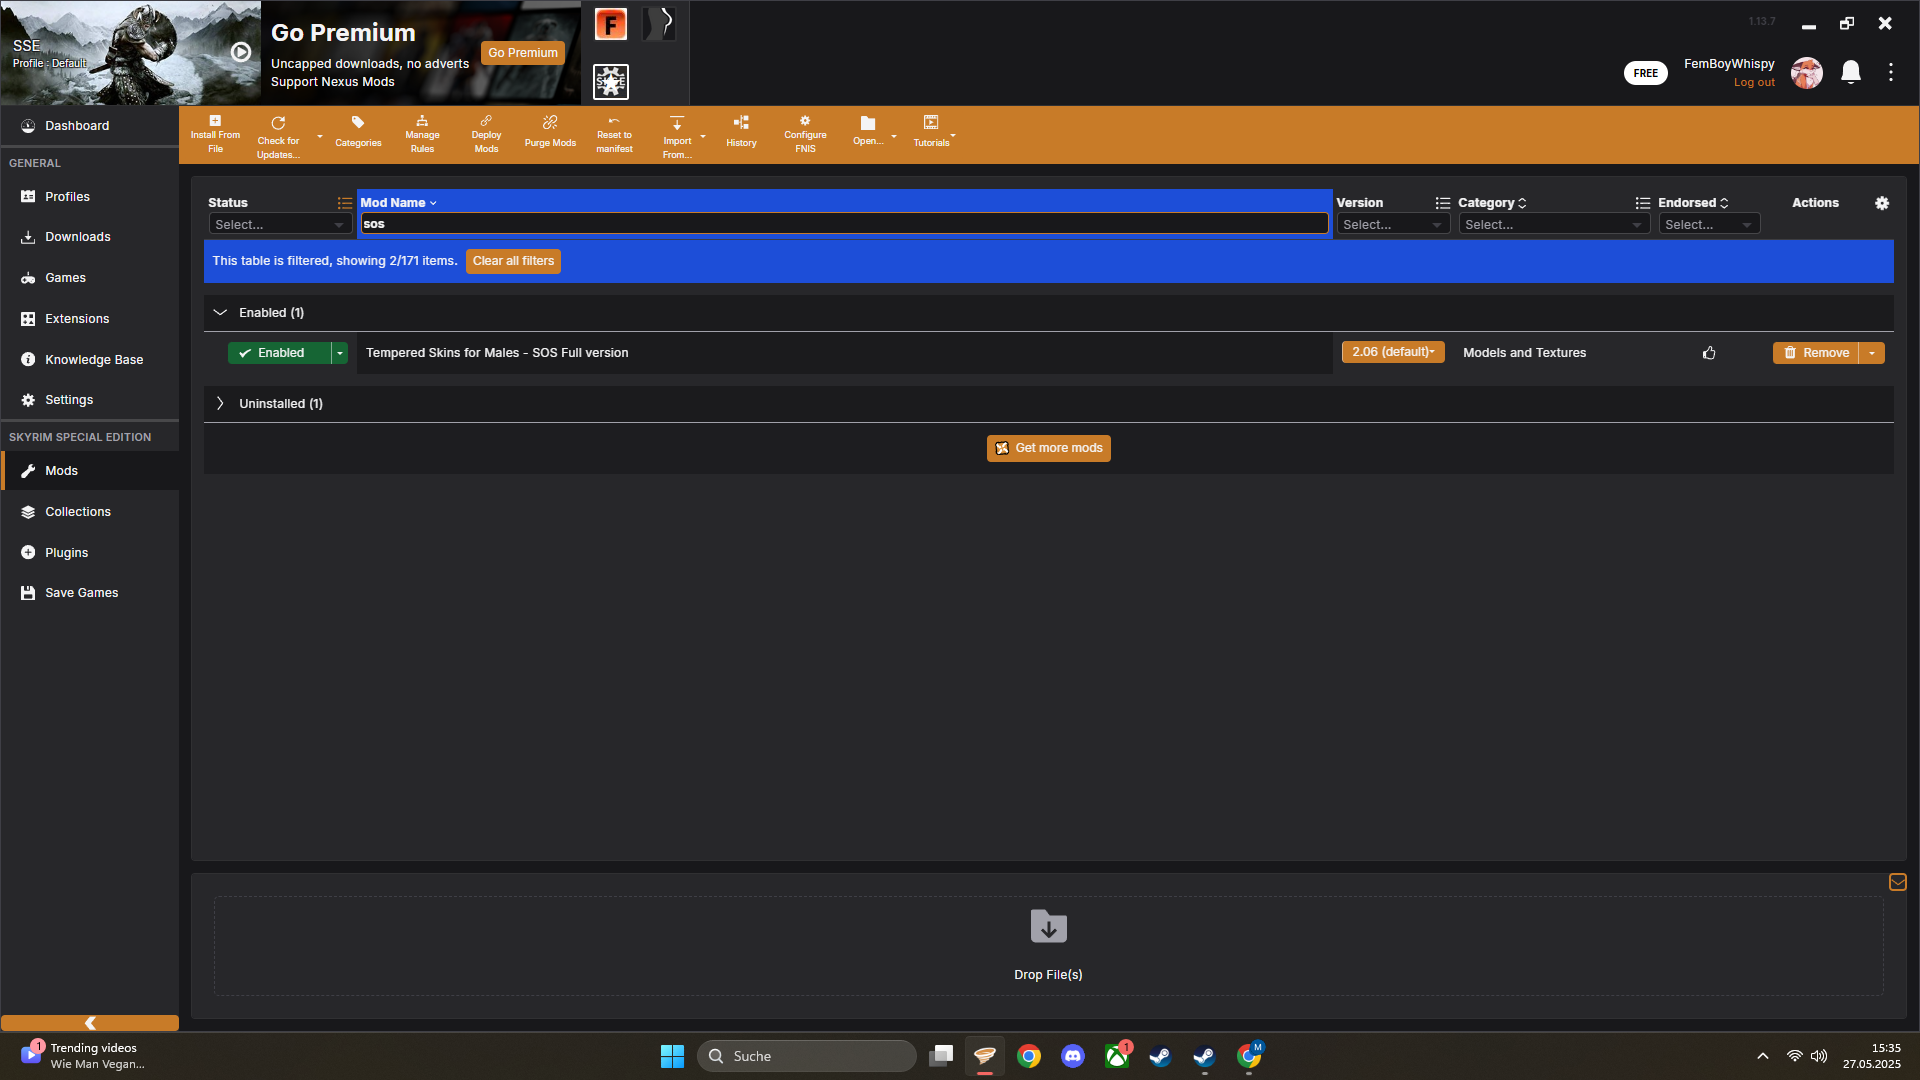Image resolution: width=1920 pixels, height=1080 pixels.
Task: Sort by Mod Name column header
Action: [x=398, y=203]
